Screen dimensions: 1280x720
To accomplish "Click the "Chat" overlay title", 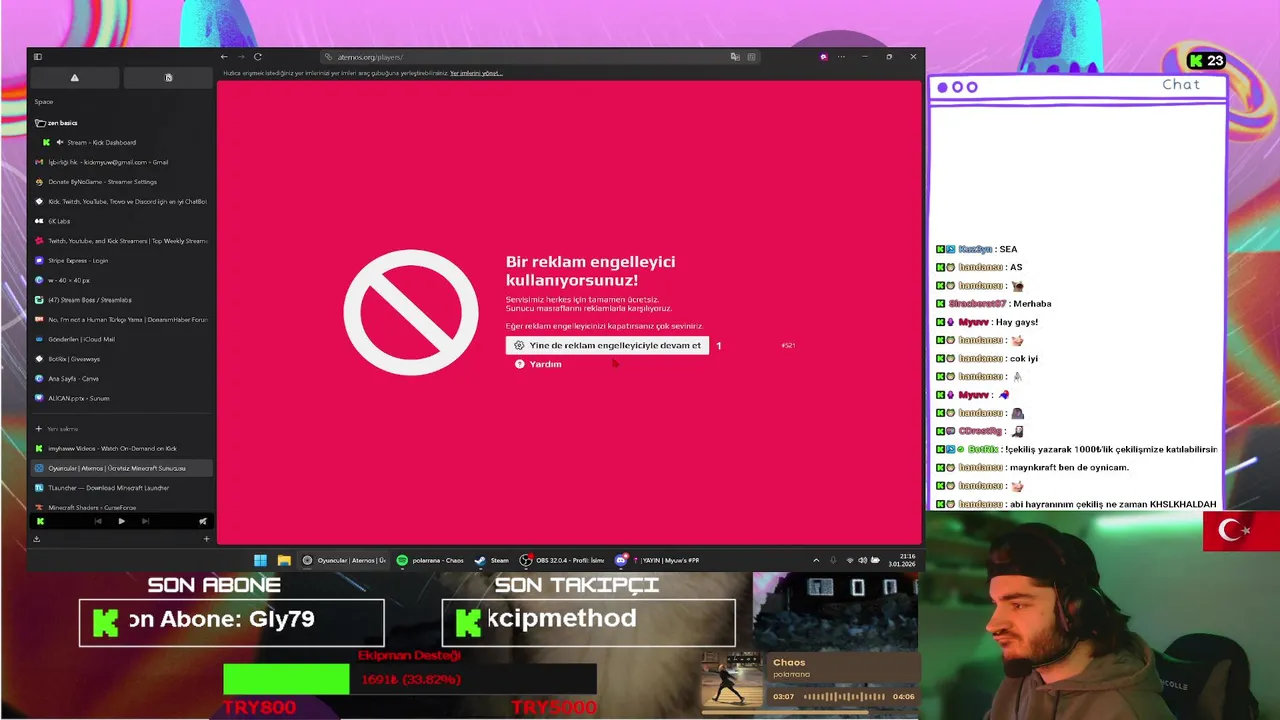I will coord(1180,85).
